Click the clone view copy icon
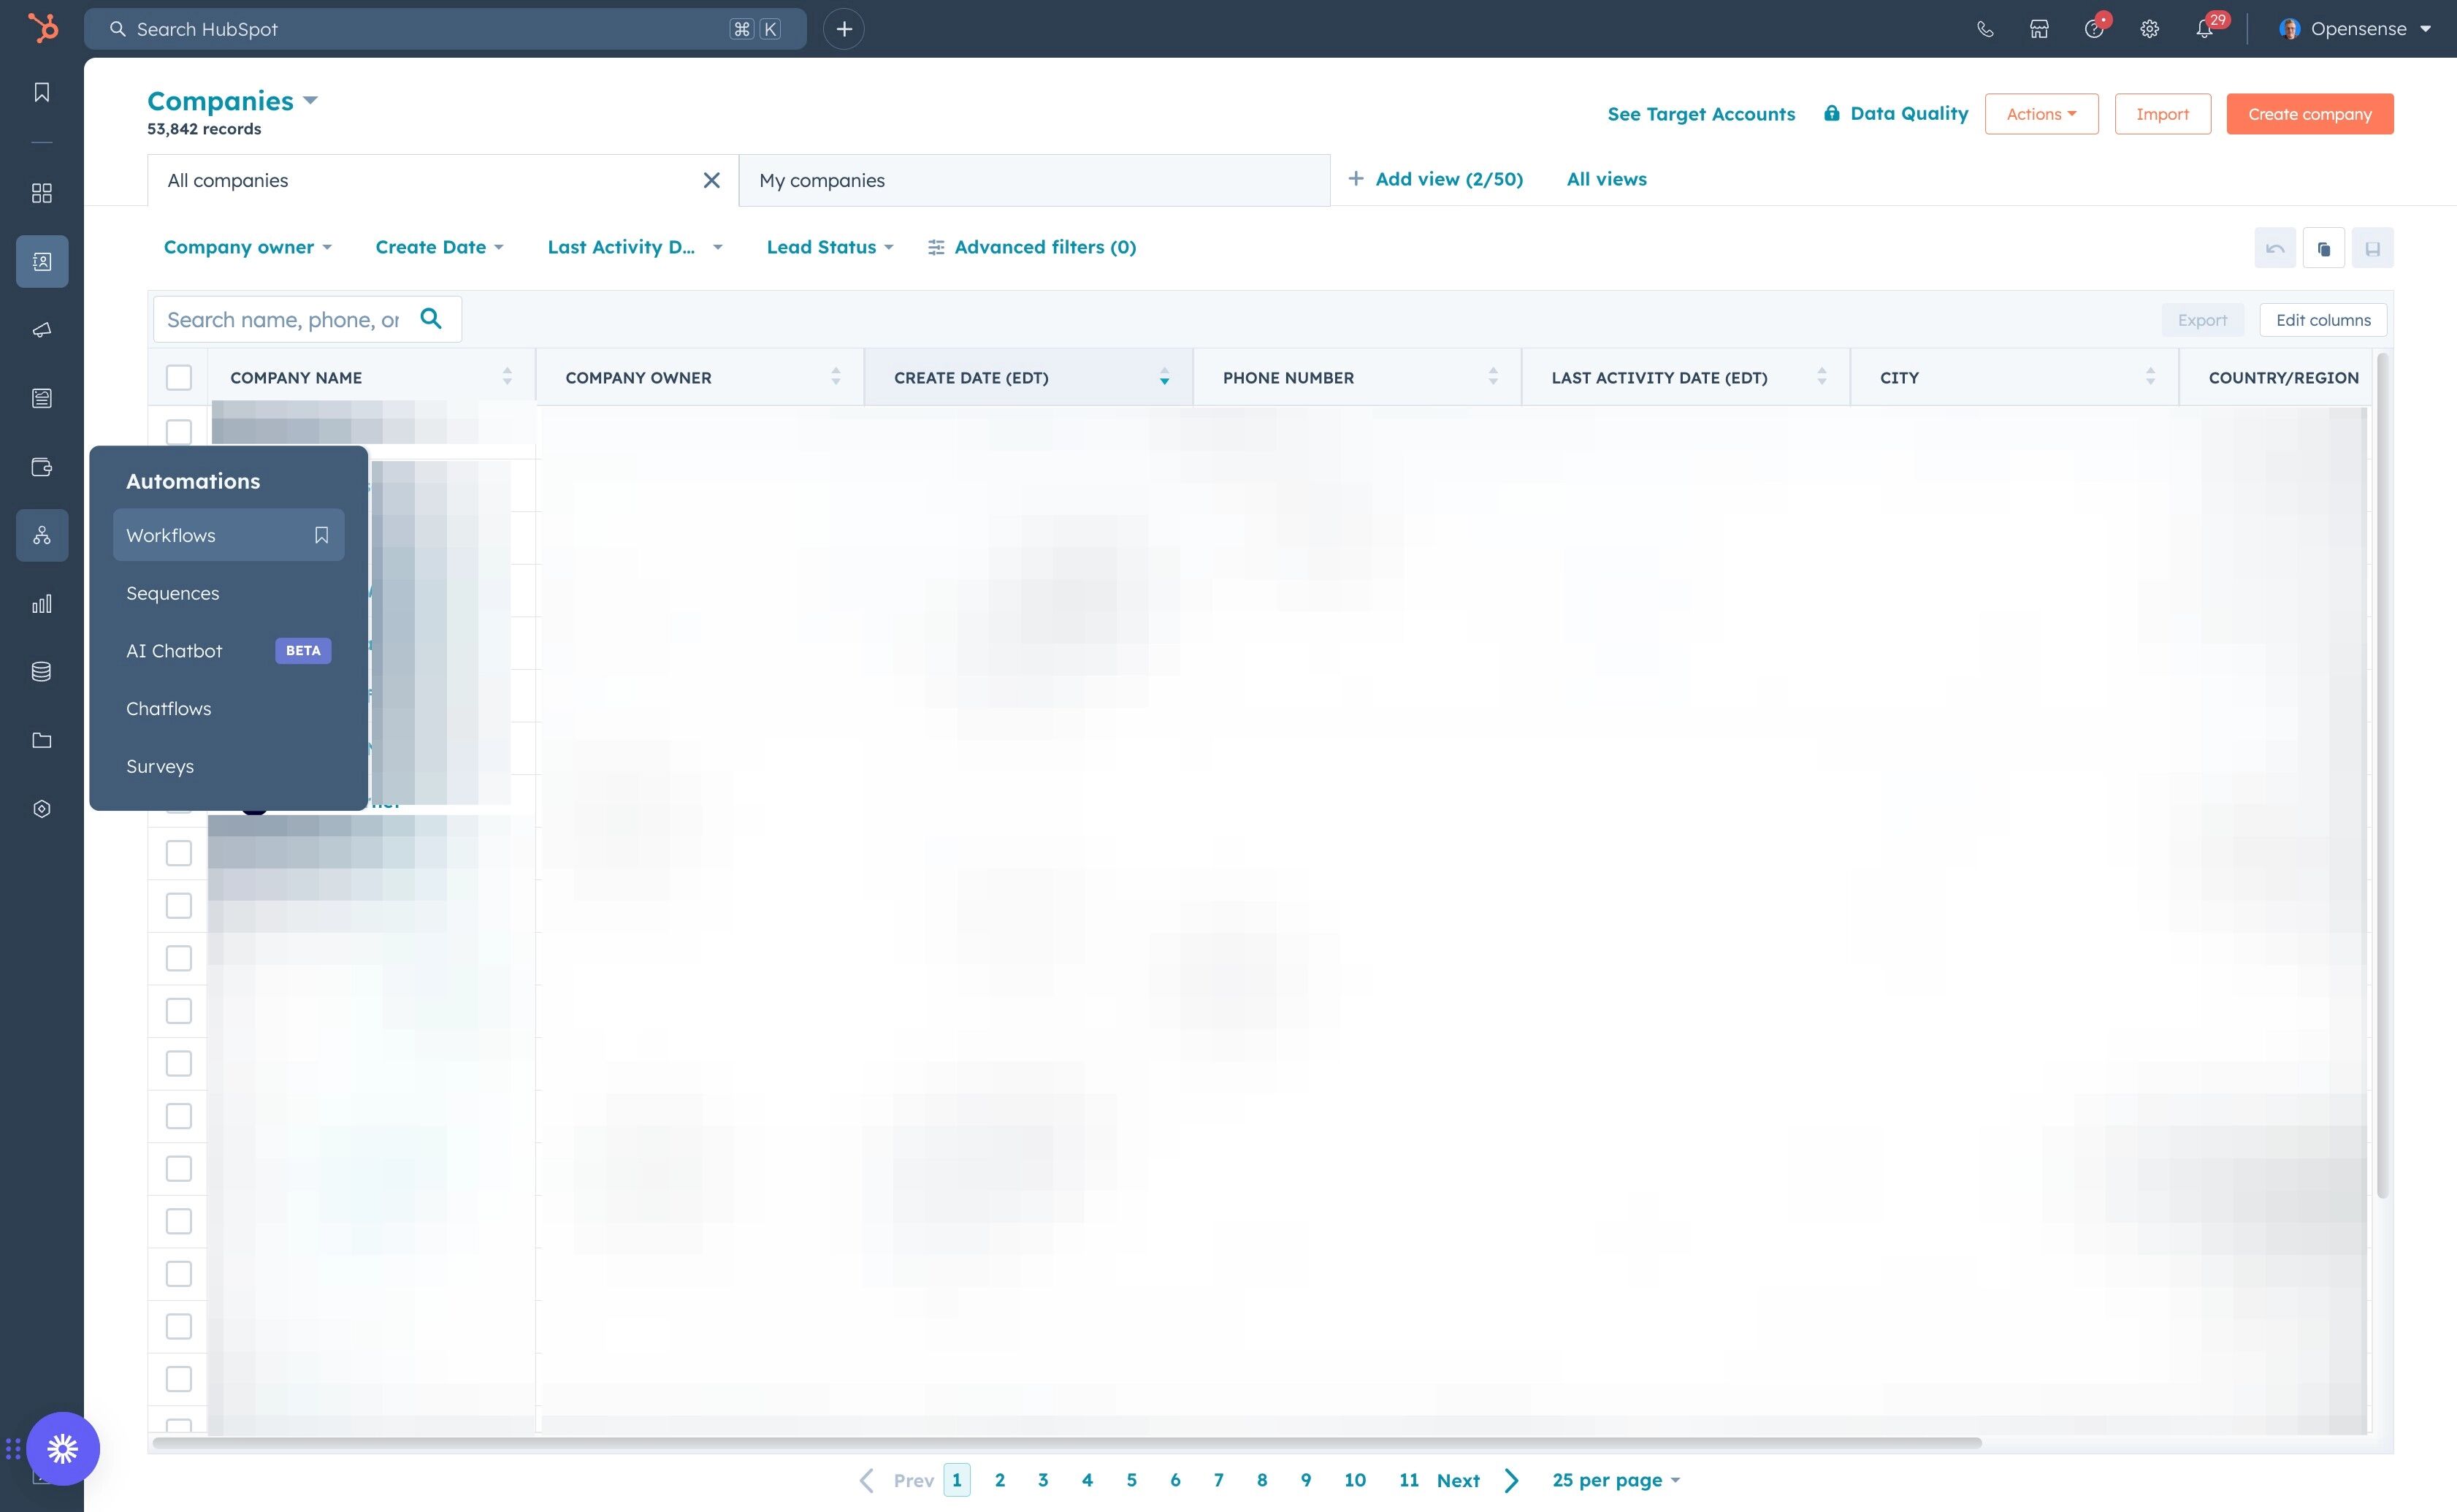This screenshot has width=2457, height=1512. (x=2323, y=248)
